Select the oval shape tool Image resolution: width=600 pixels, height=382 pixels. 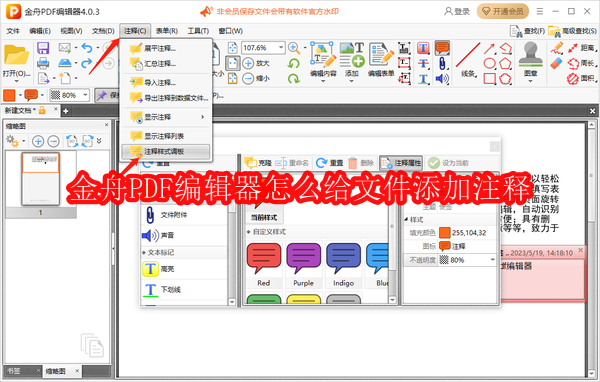[489, 64]
